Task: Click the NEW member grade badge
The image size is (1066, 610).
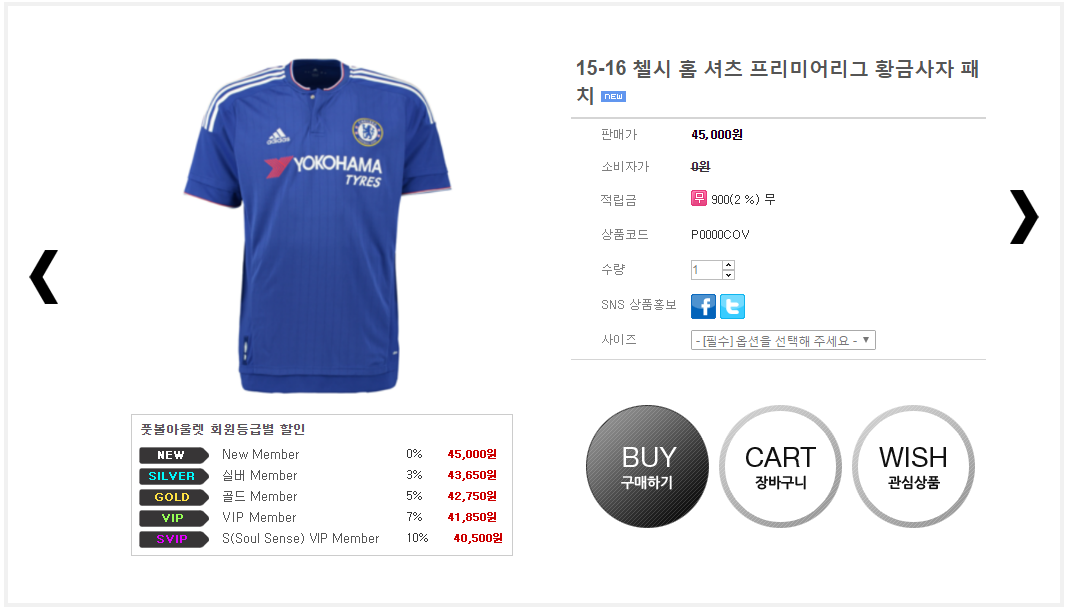Action: (x=172, y=455)
